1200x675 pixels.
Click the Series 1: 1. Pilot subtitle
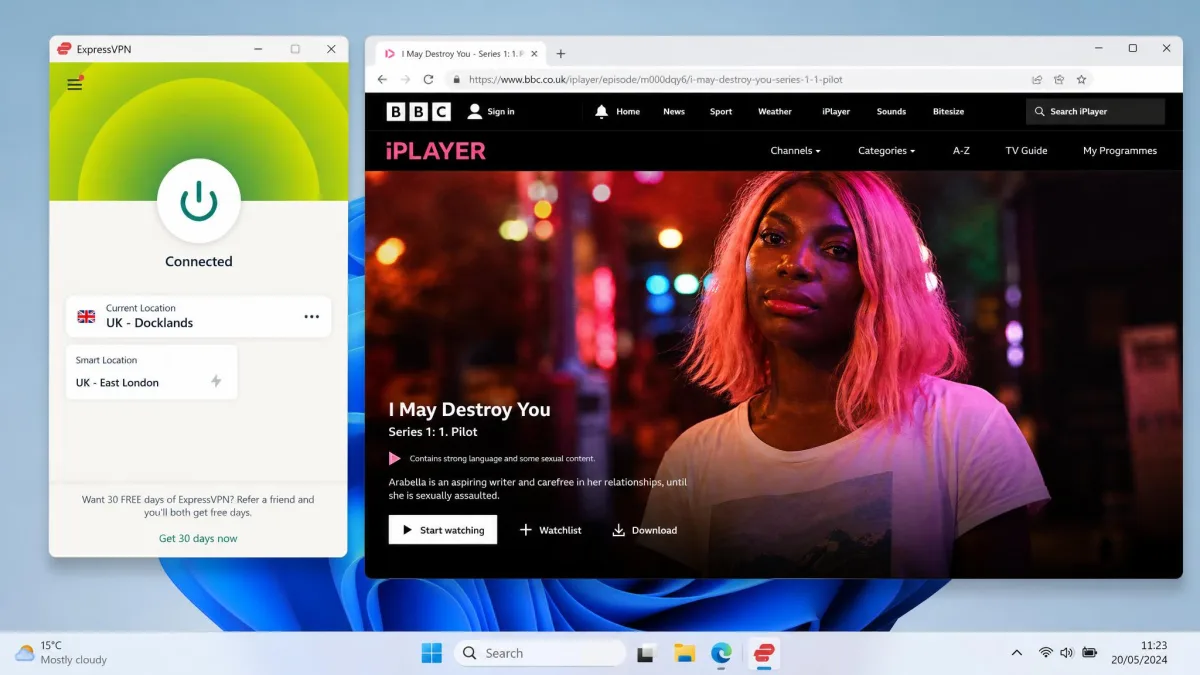pos(433,432)
